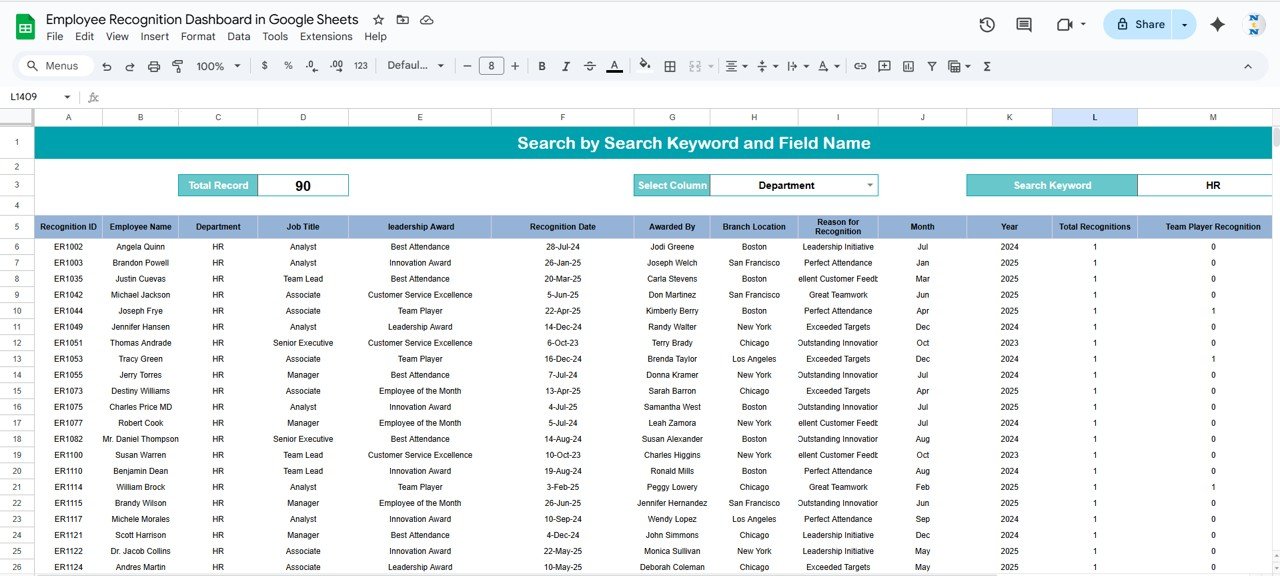Toggle strikethrough formatting

[590, 66]
